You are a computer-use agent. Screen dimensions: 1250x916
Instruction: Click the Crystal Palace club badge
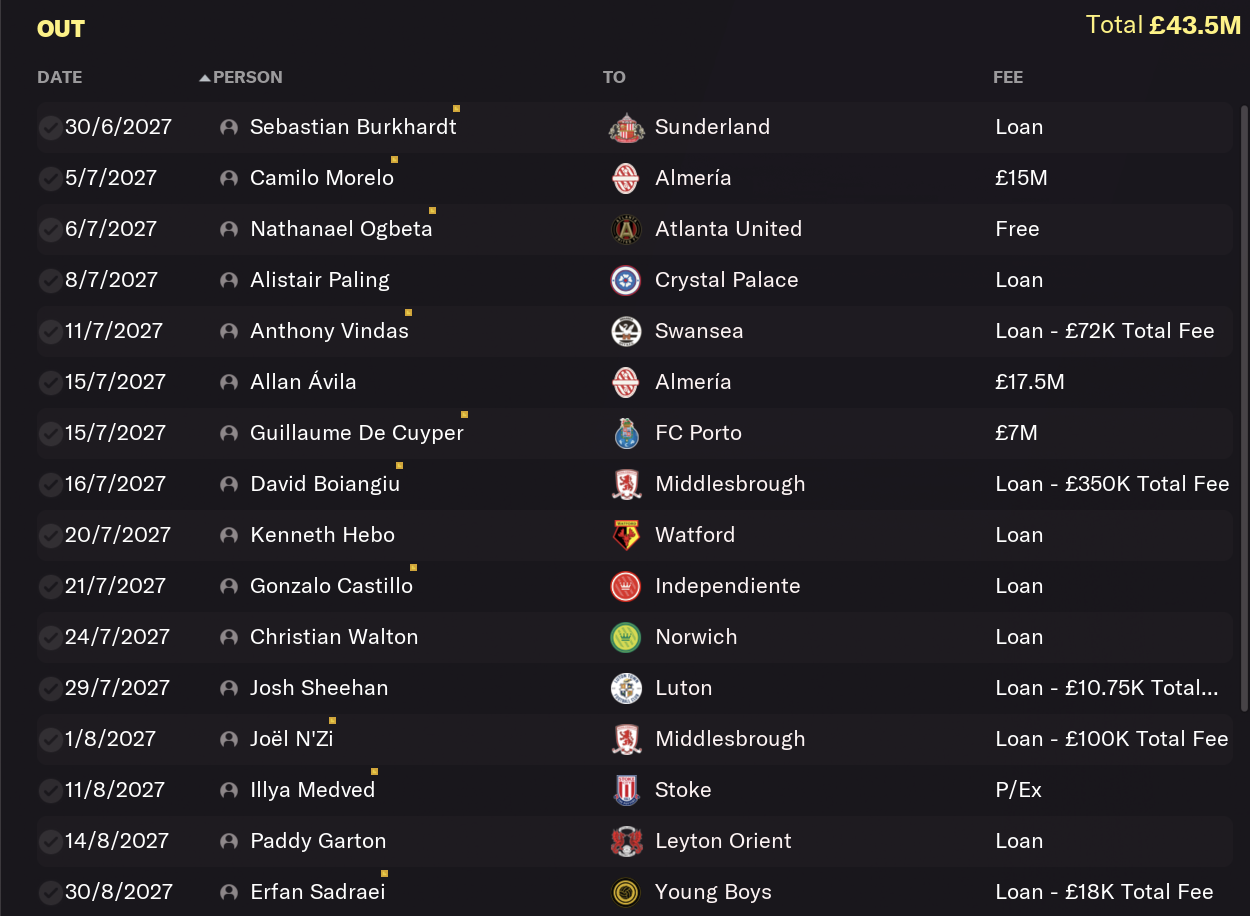point(626,280)
